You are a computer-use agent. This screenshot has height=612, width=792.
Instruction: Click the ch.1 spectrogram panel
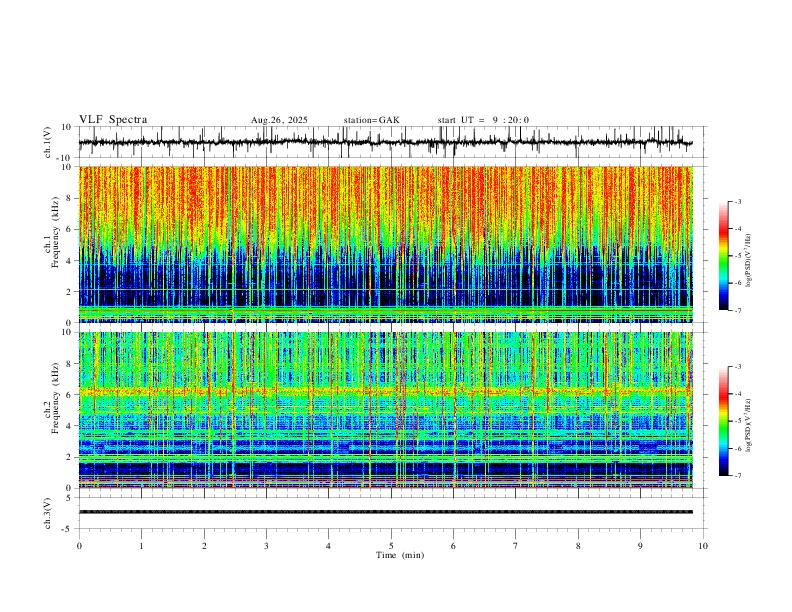tap(385, 244)
